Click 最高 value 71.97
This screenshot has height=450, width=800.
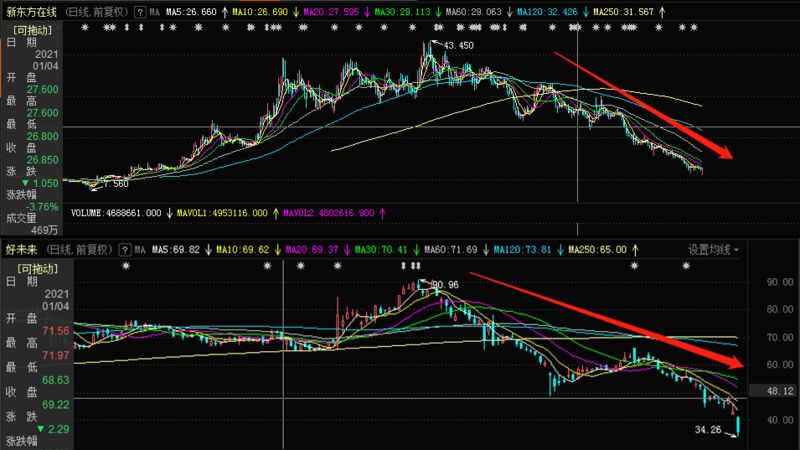click(56, 355)
